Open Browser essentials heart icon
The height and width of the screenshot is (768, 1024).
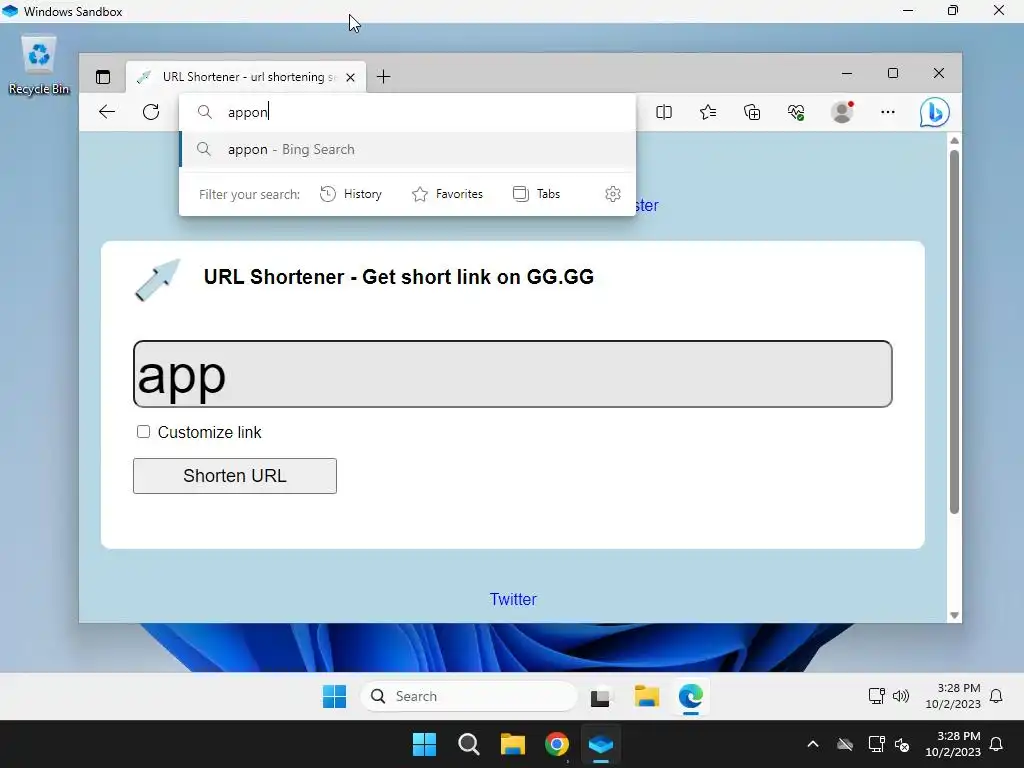pos(796,112)
